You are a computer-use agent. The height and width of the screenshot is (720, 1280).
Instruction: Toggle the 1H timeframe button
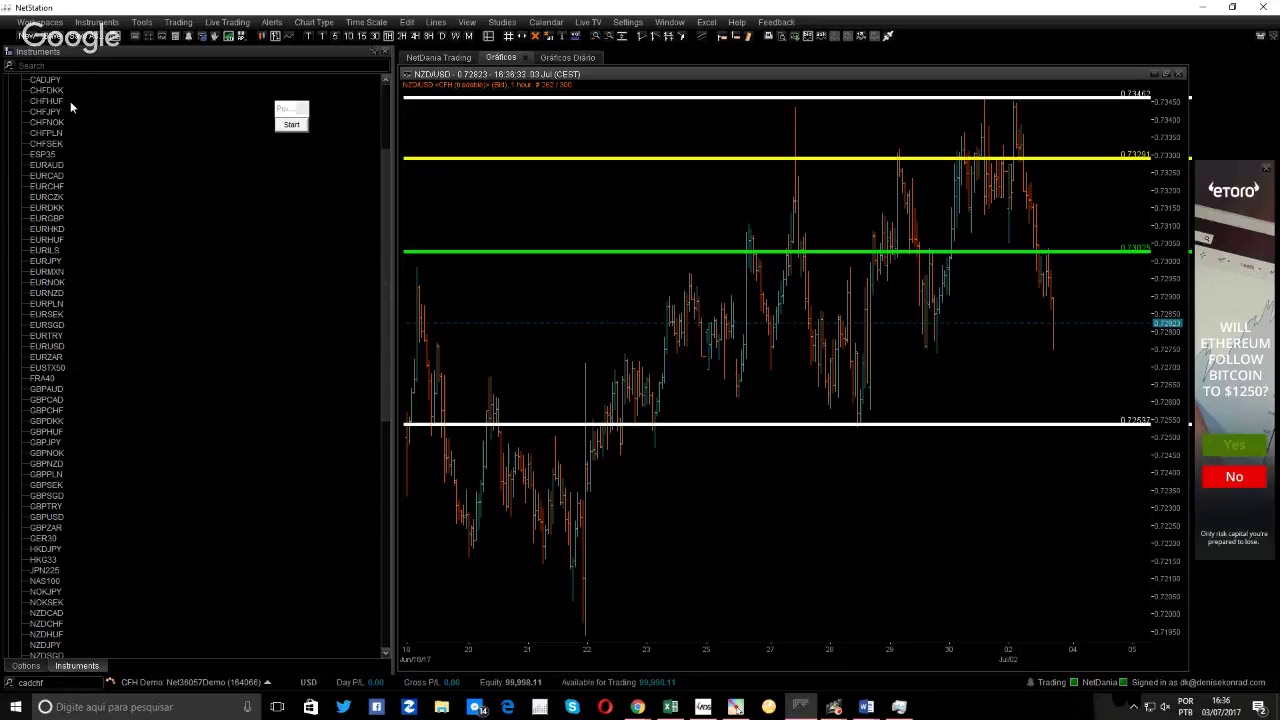(x=388, y=36)
